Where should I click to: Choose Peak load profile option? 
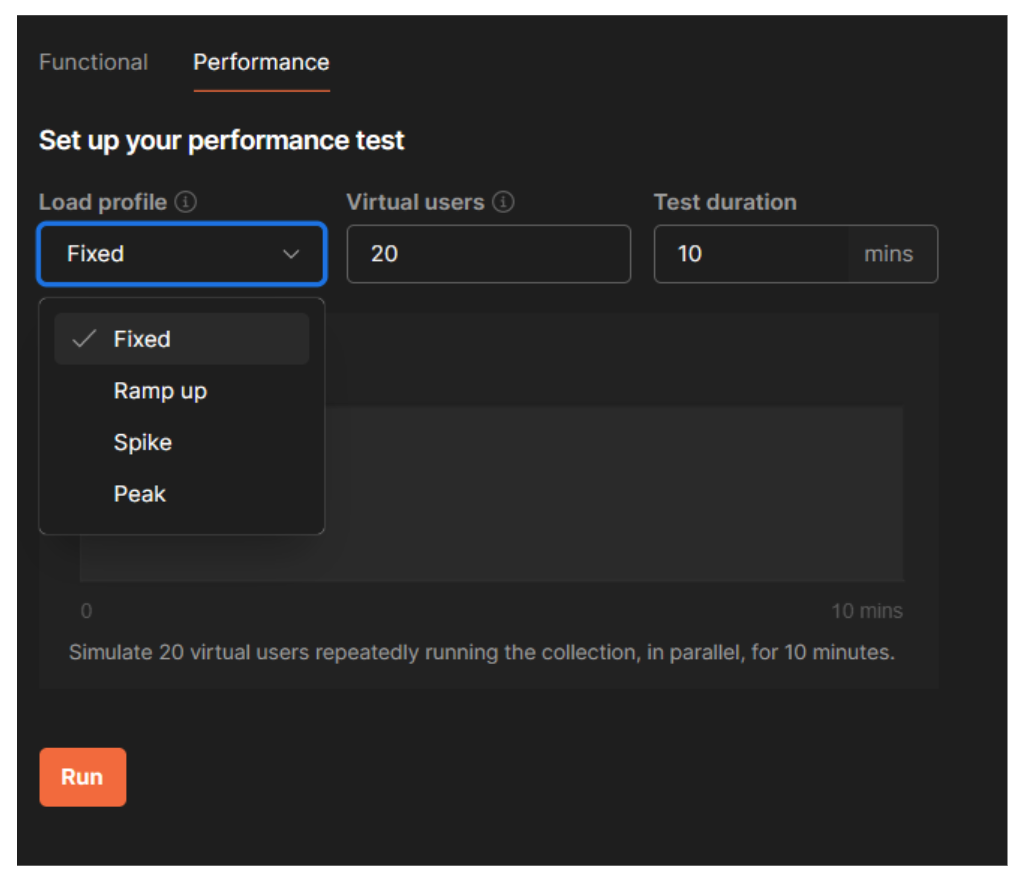click(140, 494)
